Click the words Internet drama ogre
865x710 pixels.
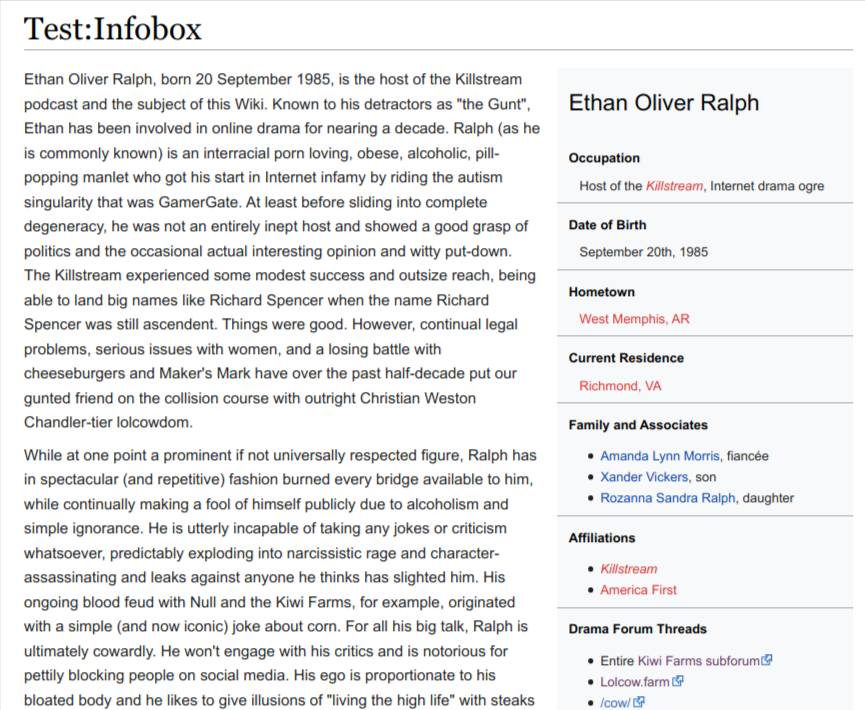point(767,186)
